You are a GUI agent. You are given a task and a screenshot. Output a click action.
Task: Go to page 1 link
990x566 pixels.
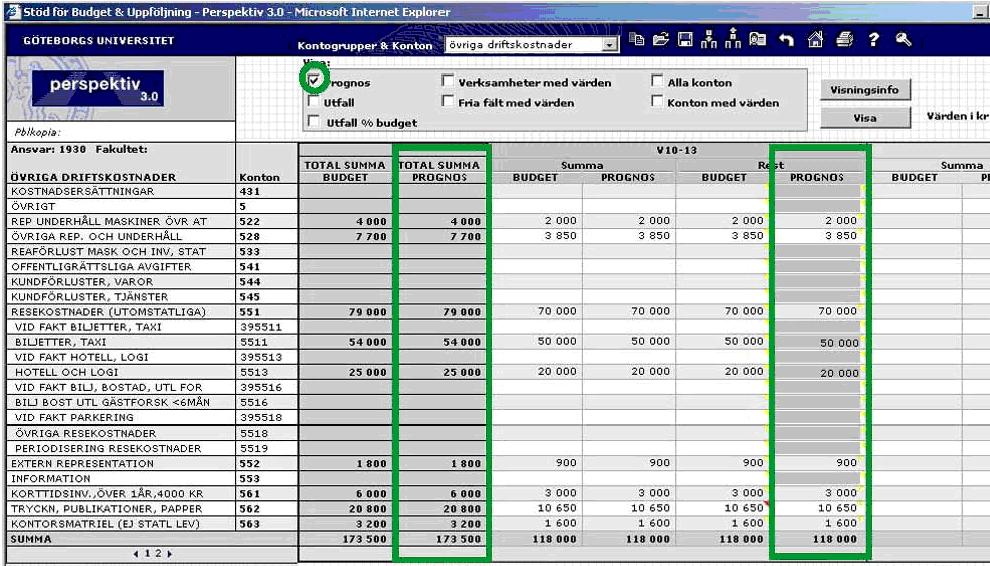pyautogui.click(x=148, y=554)
